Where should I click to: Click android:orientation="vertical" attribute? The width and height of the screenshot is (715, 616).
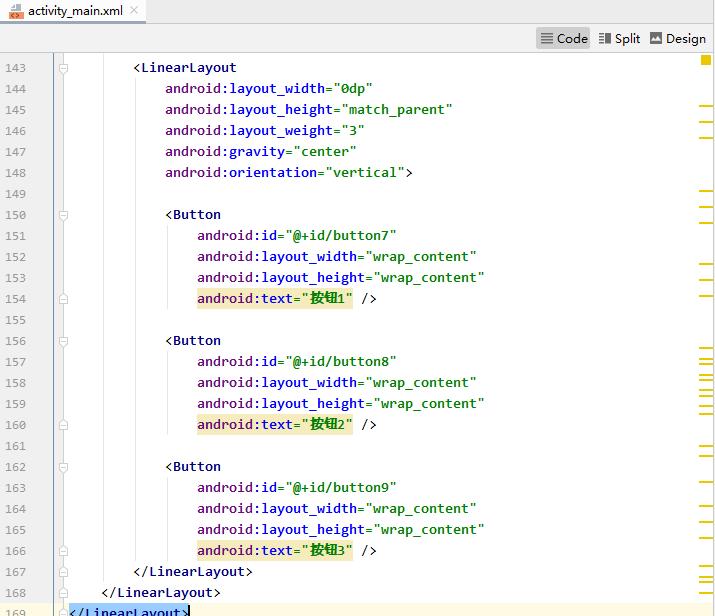(285, 172)
